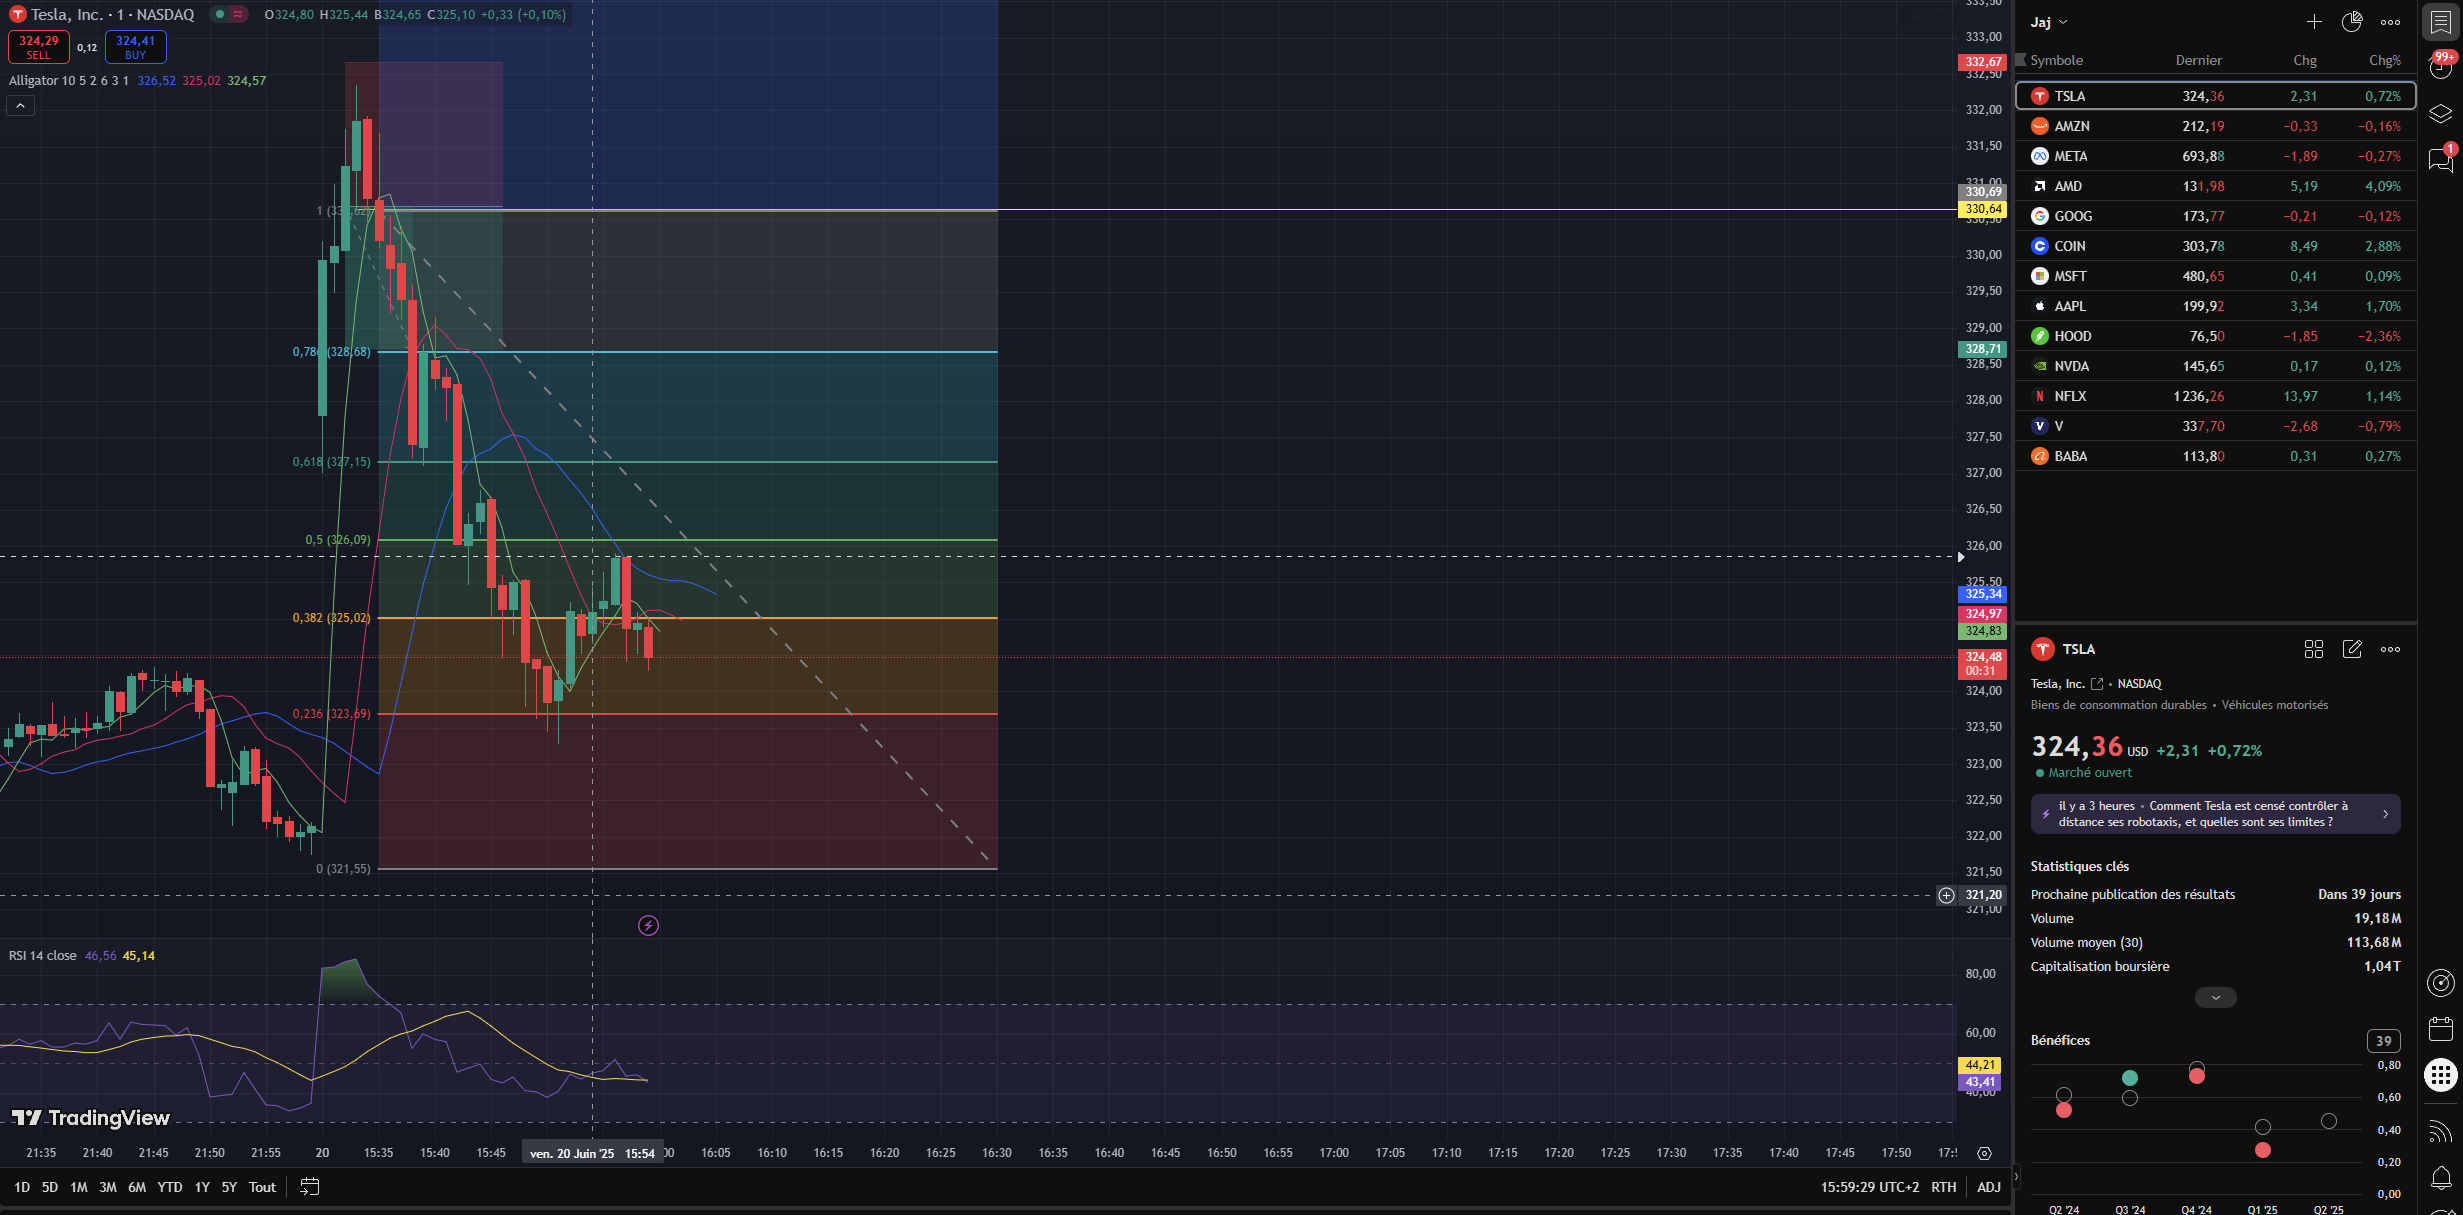Select NFLX row in watchlist
The image size is (2463, 1215).
tap(2215, 396)
